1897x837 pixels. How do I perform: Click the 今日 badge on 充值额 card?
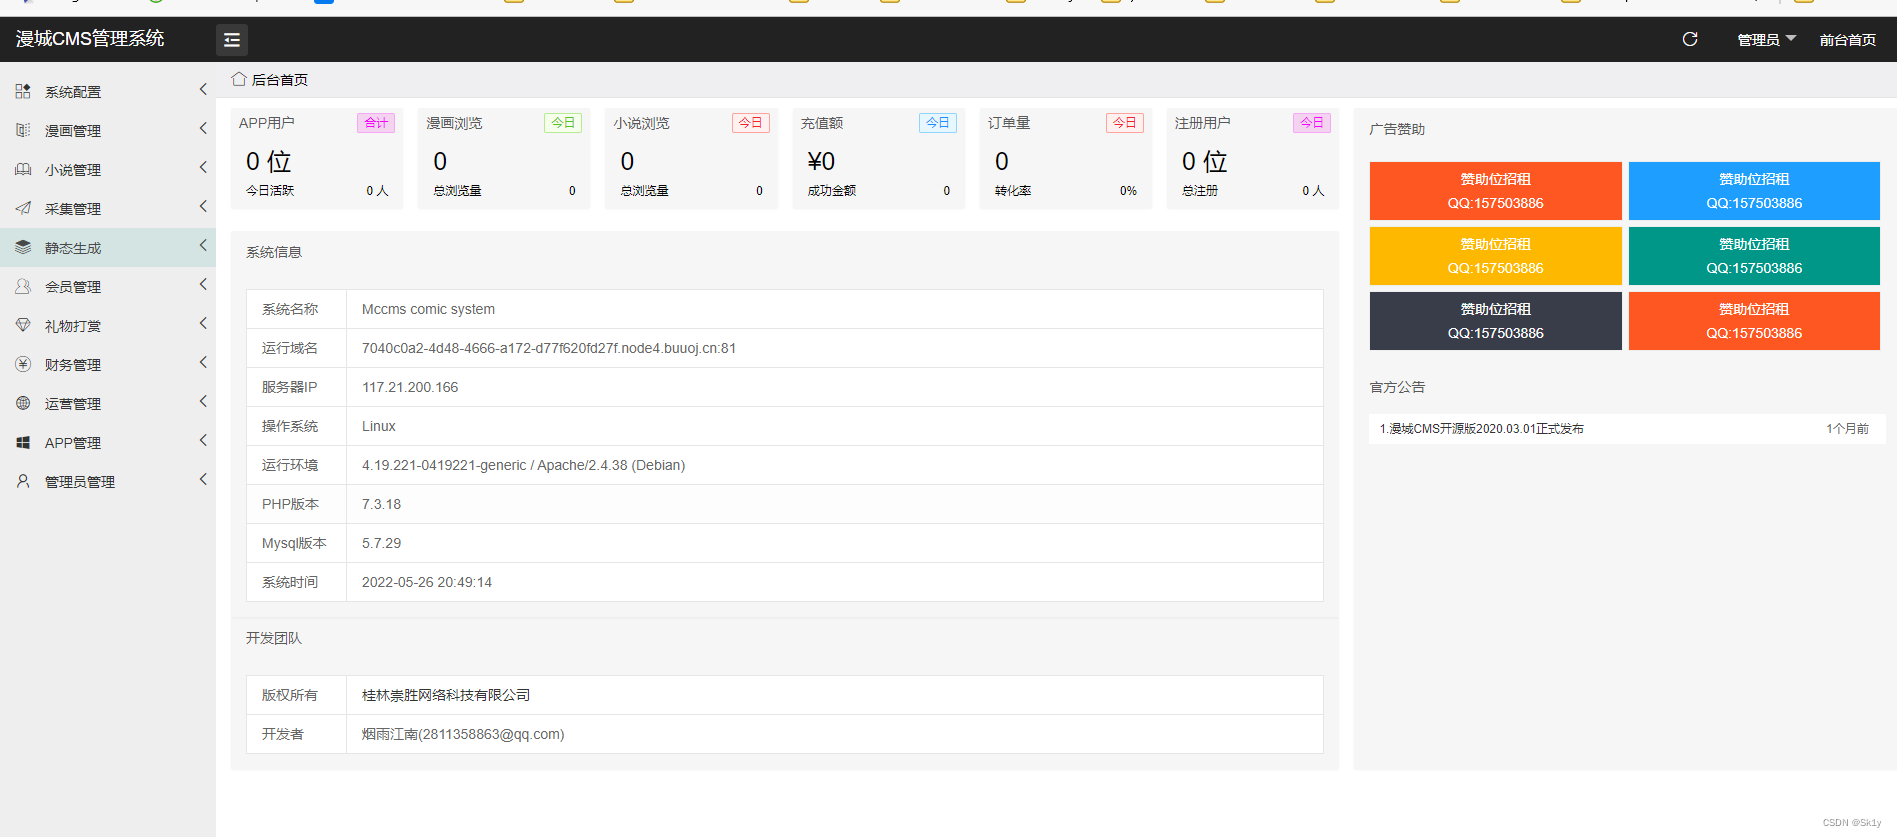click(x=938, y=123)
